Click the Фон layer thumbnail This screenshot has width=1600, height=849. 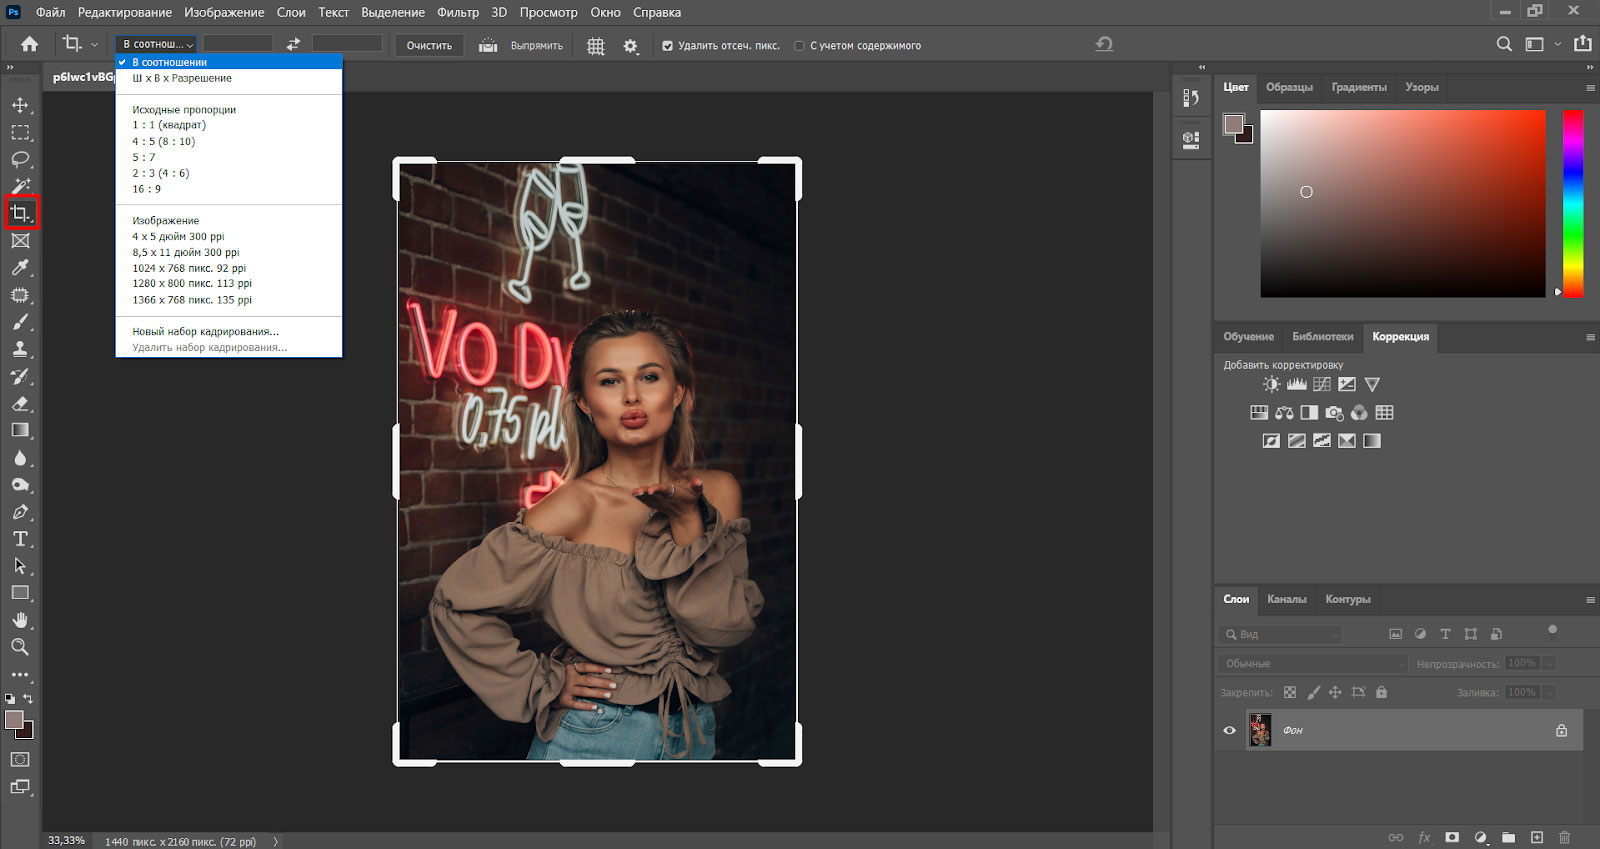click(x=1260, y=730)
